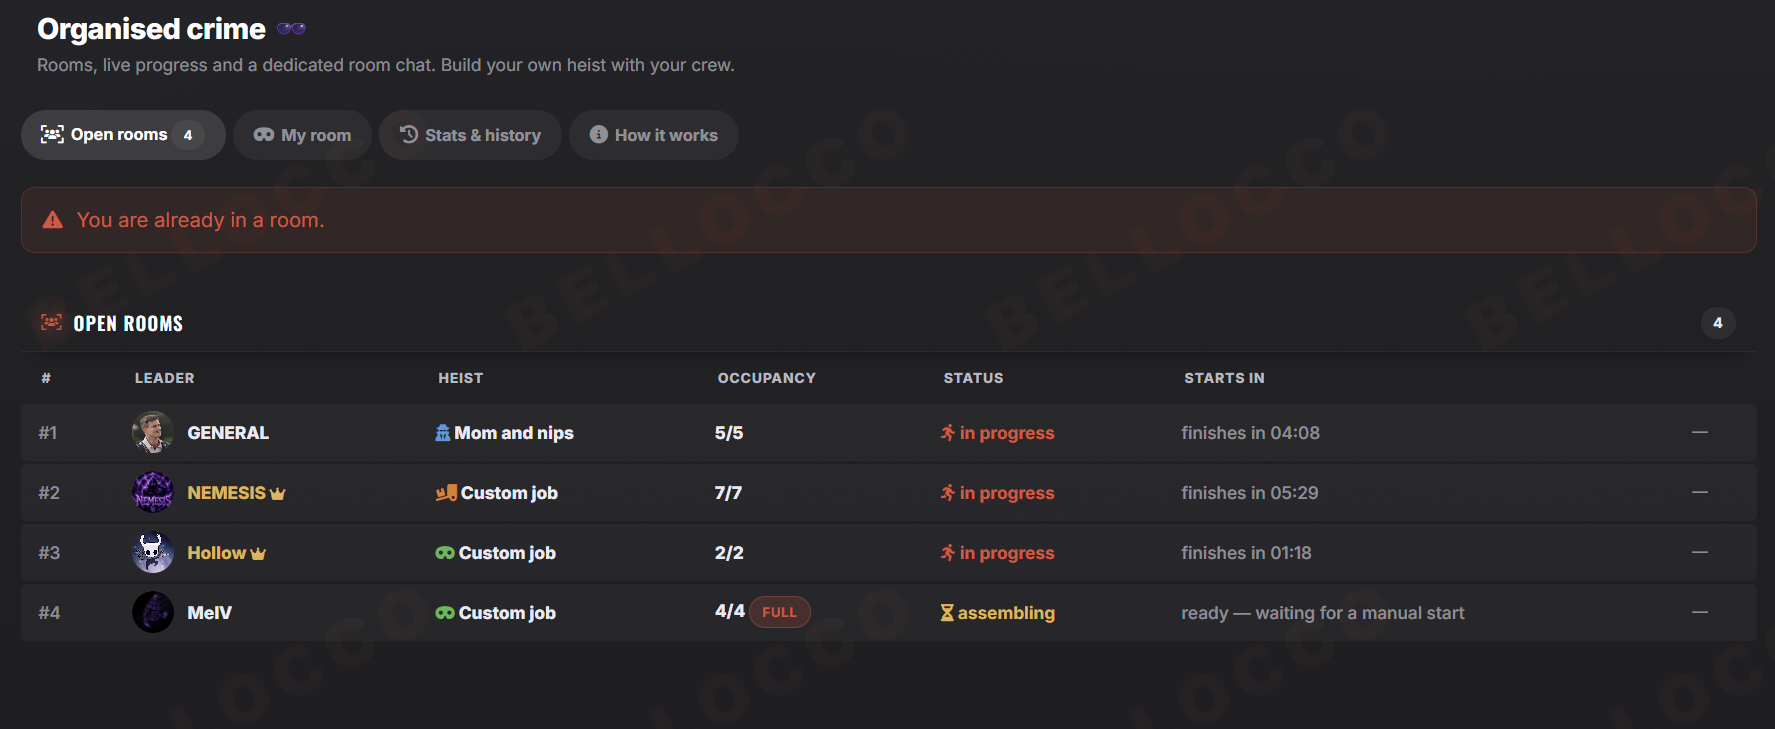Open GENERAL's profile avatar
This screenshot has width=1775, height=729.
pos(153,432)
